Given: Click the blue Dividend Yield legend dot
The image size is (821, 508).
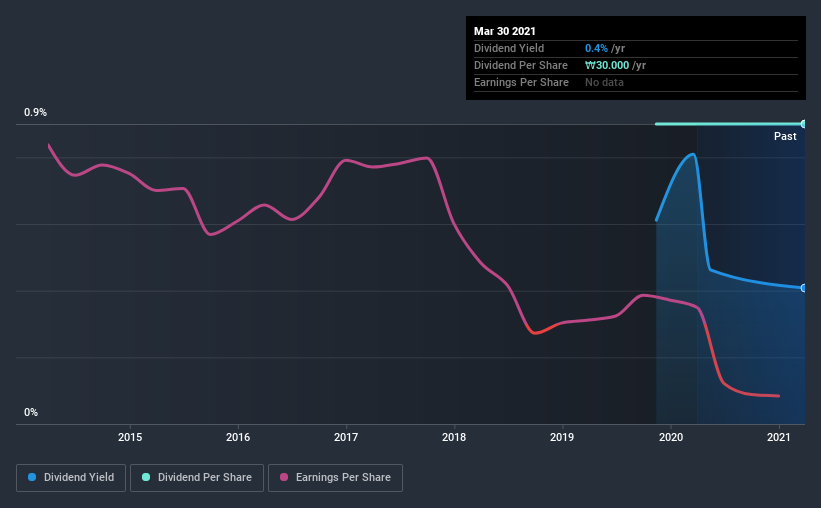Looking at the screenshot, I should click(x=32, y=477).
